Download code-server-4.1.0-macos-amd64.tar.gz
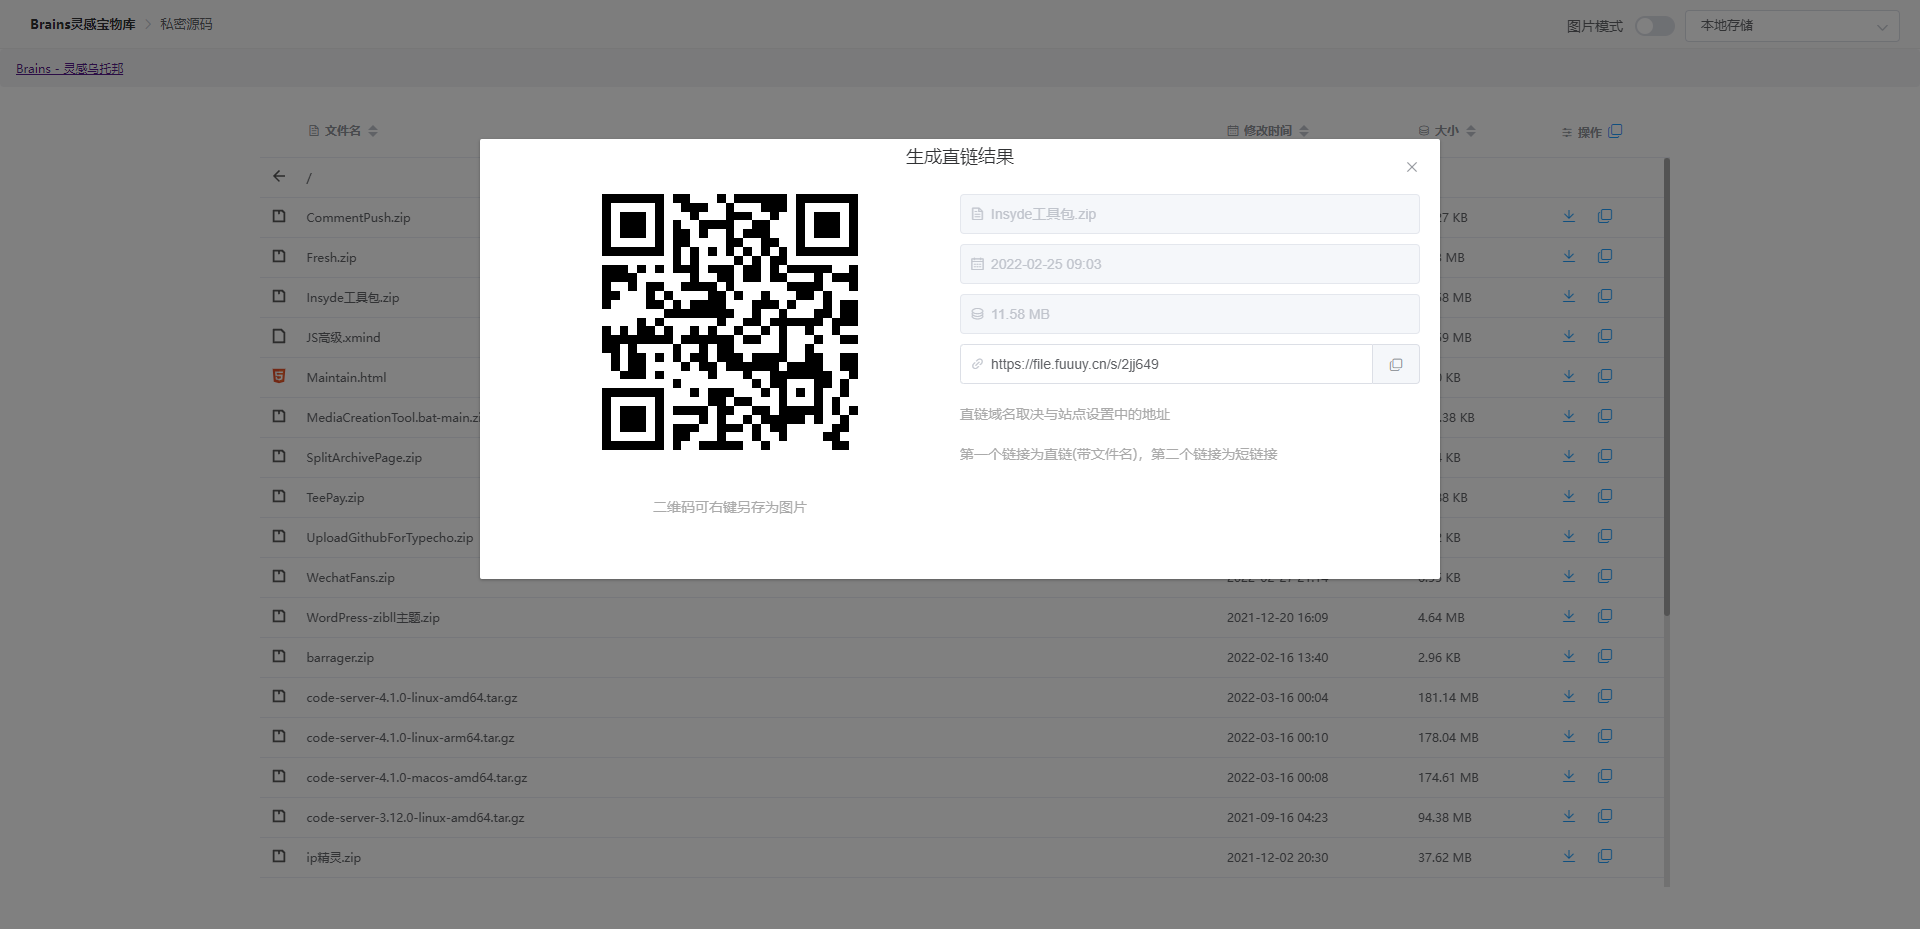1920x929 pixels. point(1569,776)
